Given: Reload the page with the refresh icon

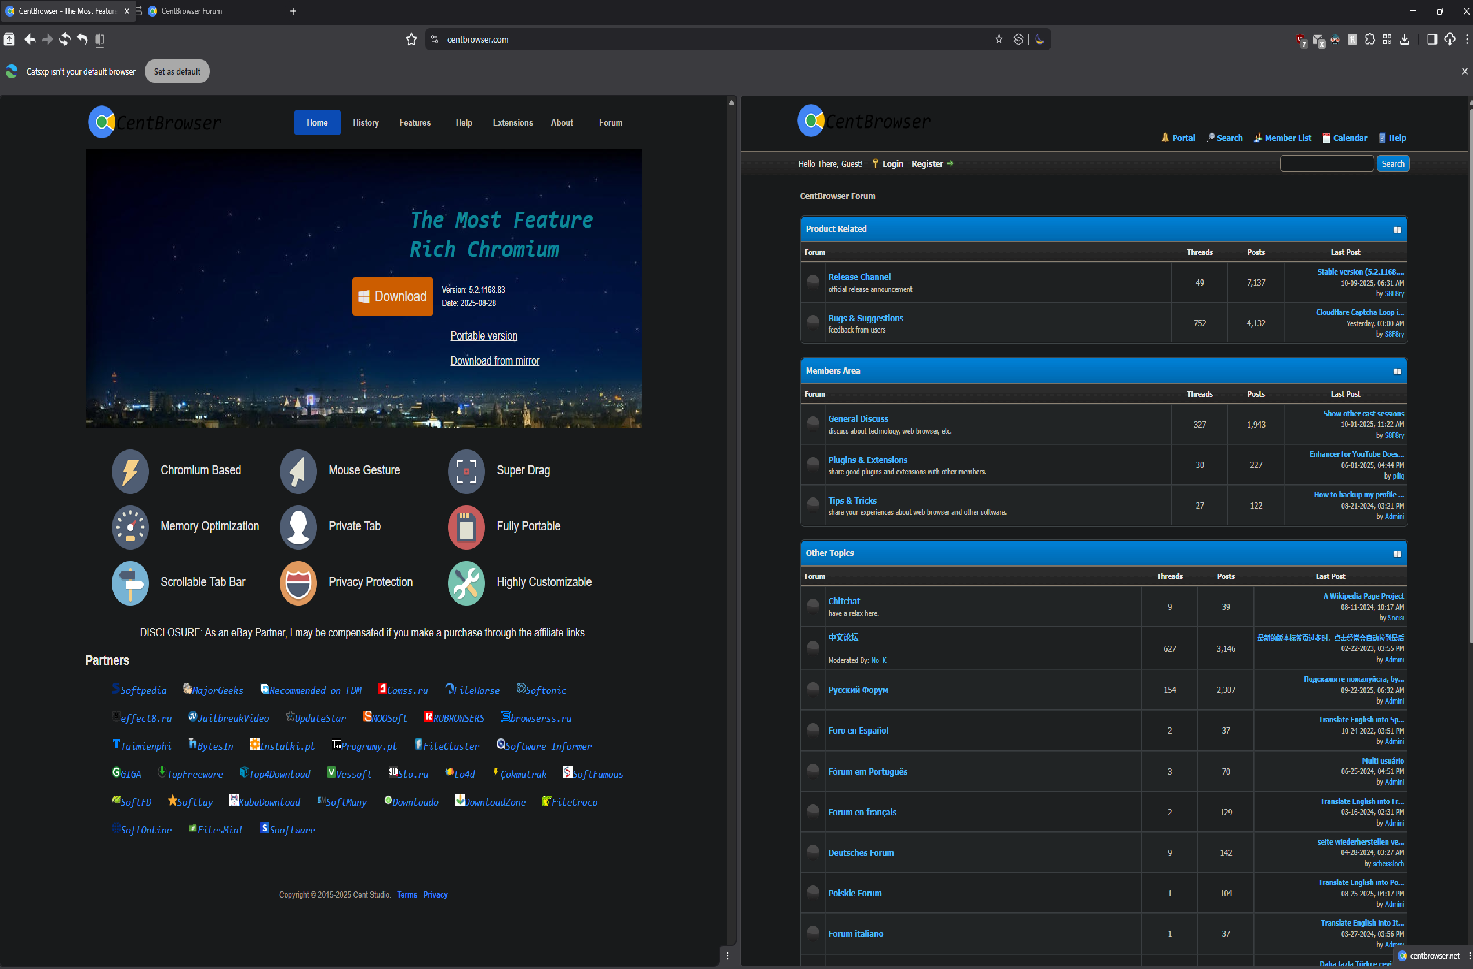Looking at the screenshot, I should tap(65, 40).
